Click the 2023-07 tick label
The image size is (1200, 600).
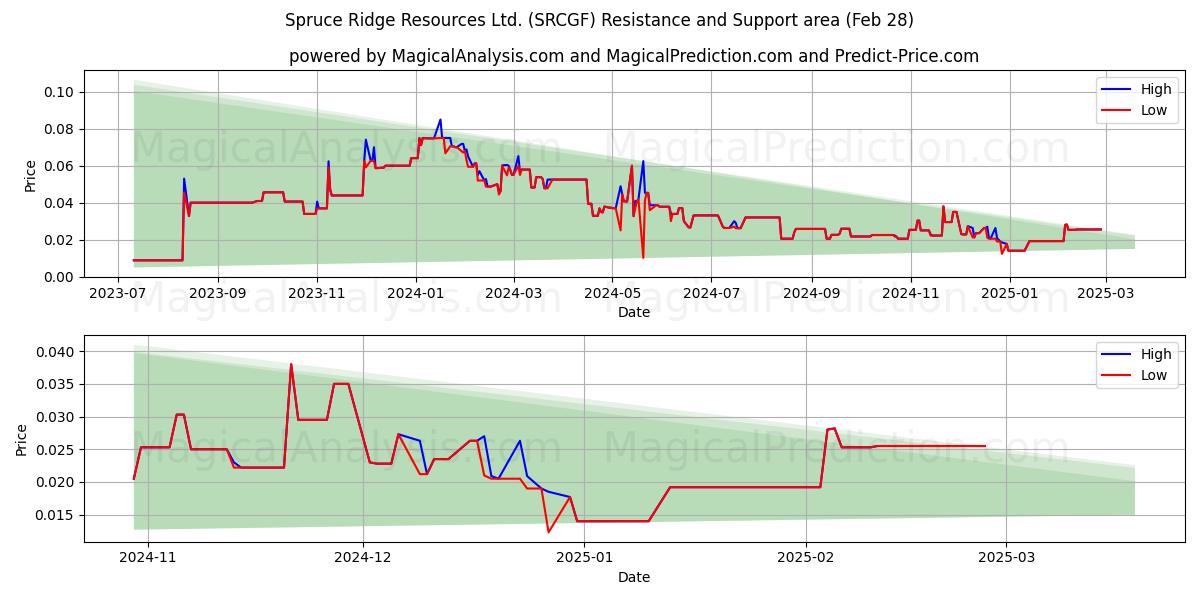coord(119,294)
